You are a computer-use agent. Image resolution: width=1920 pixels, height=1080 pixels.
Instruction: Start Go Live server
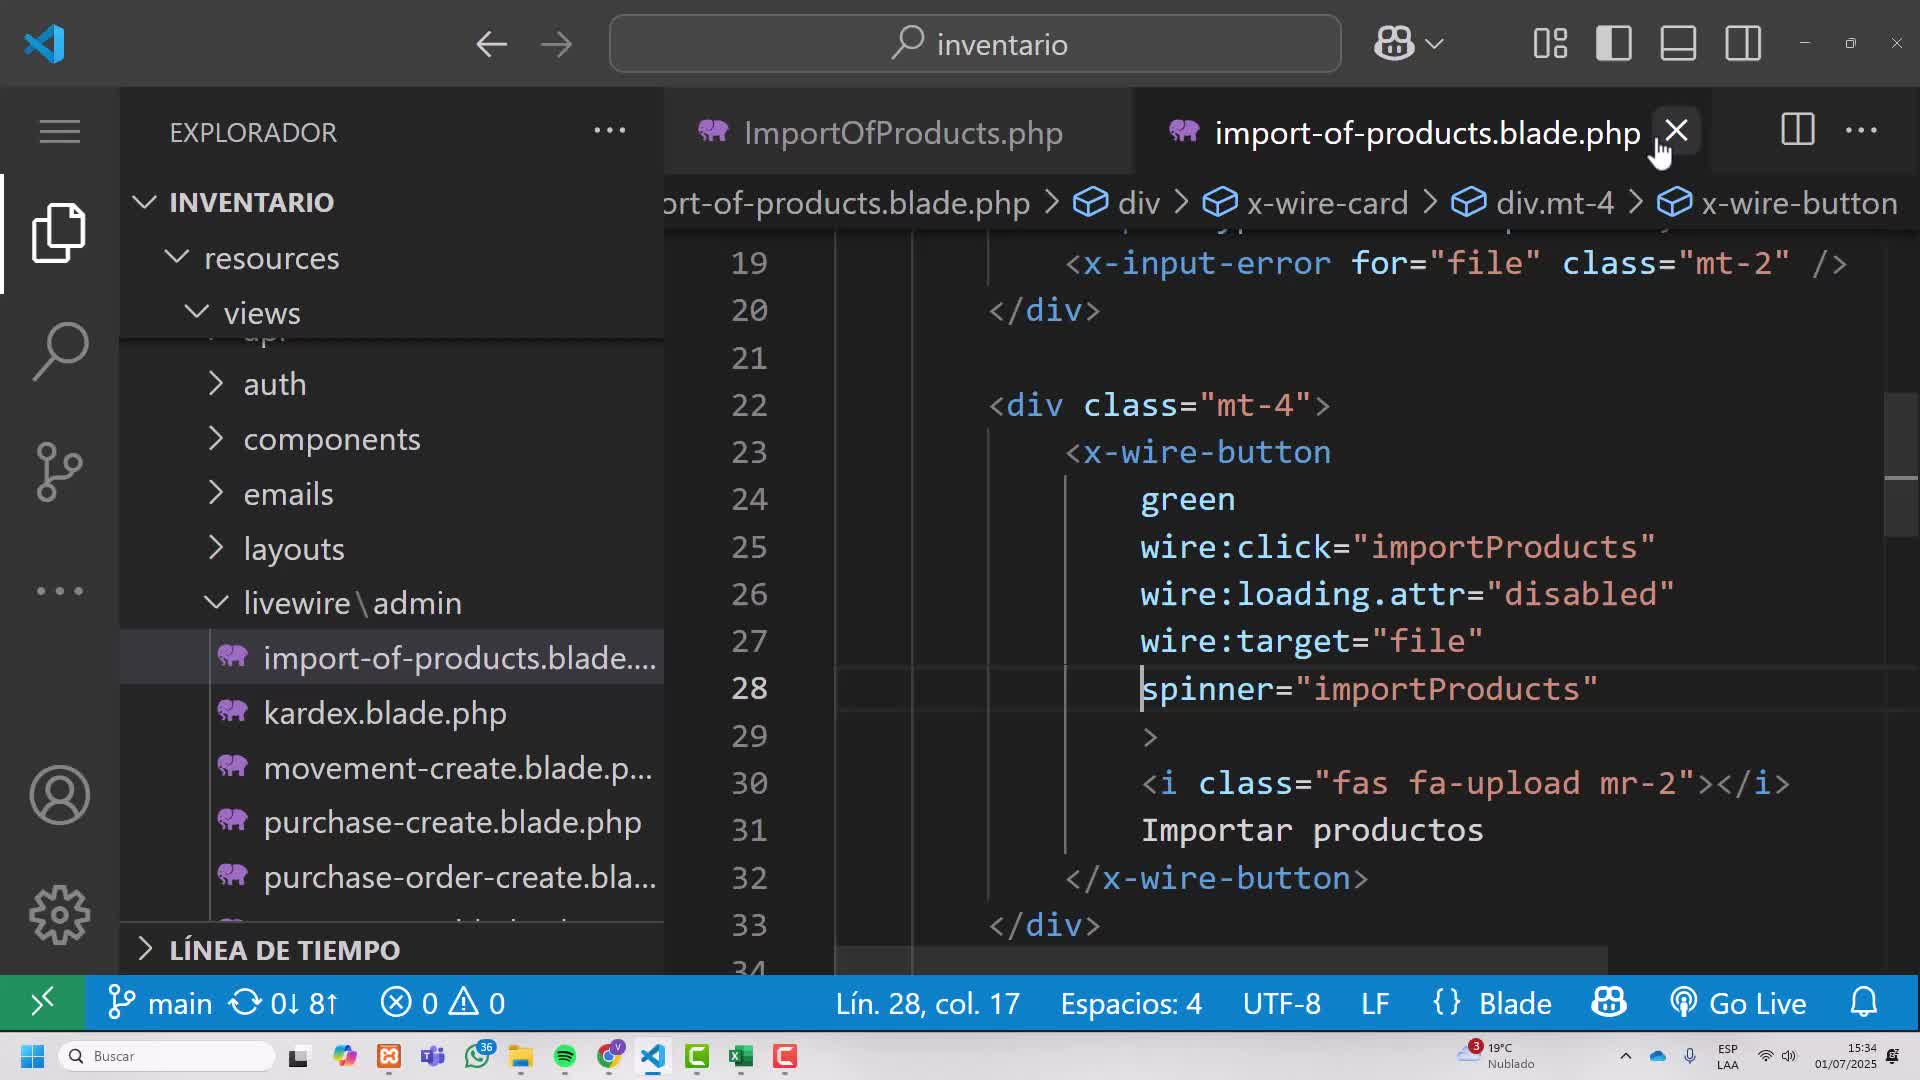[1738, 1003]
